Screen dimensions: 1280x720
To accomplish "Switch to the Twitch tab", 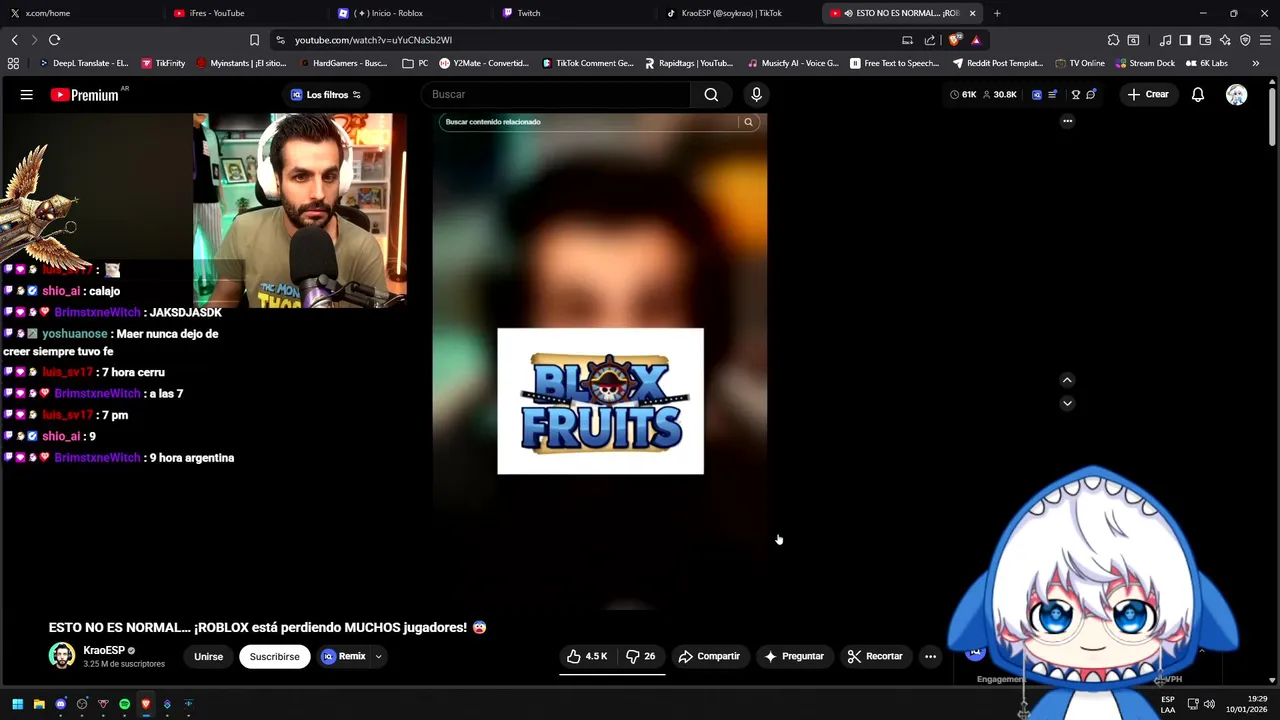I will point(575,13).
